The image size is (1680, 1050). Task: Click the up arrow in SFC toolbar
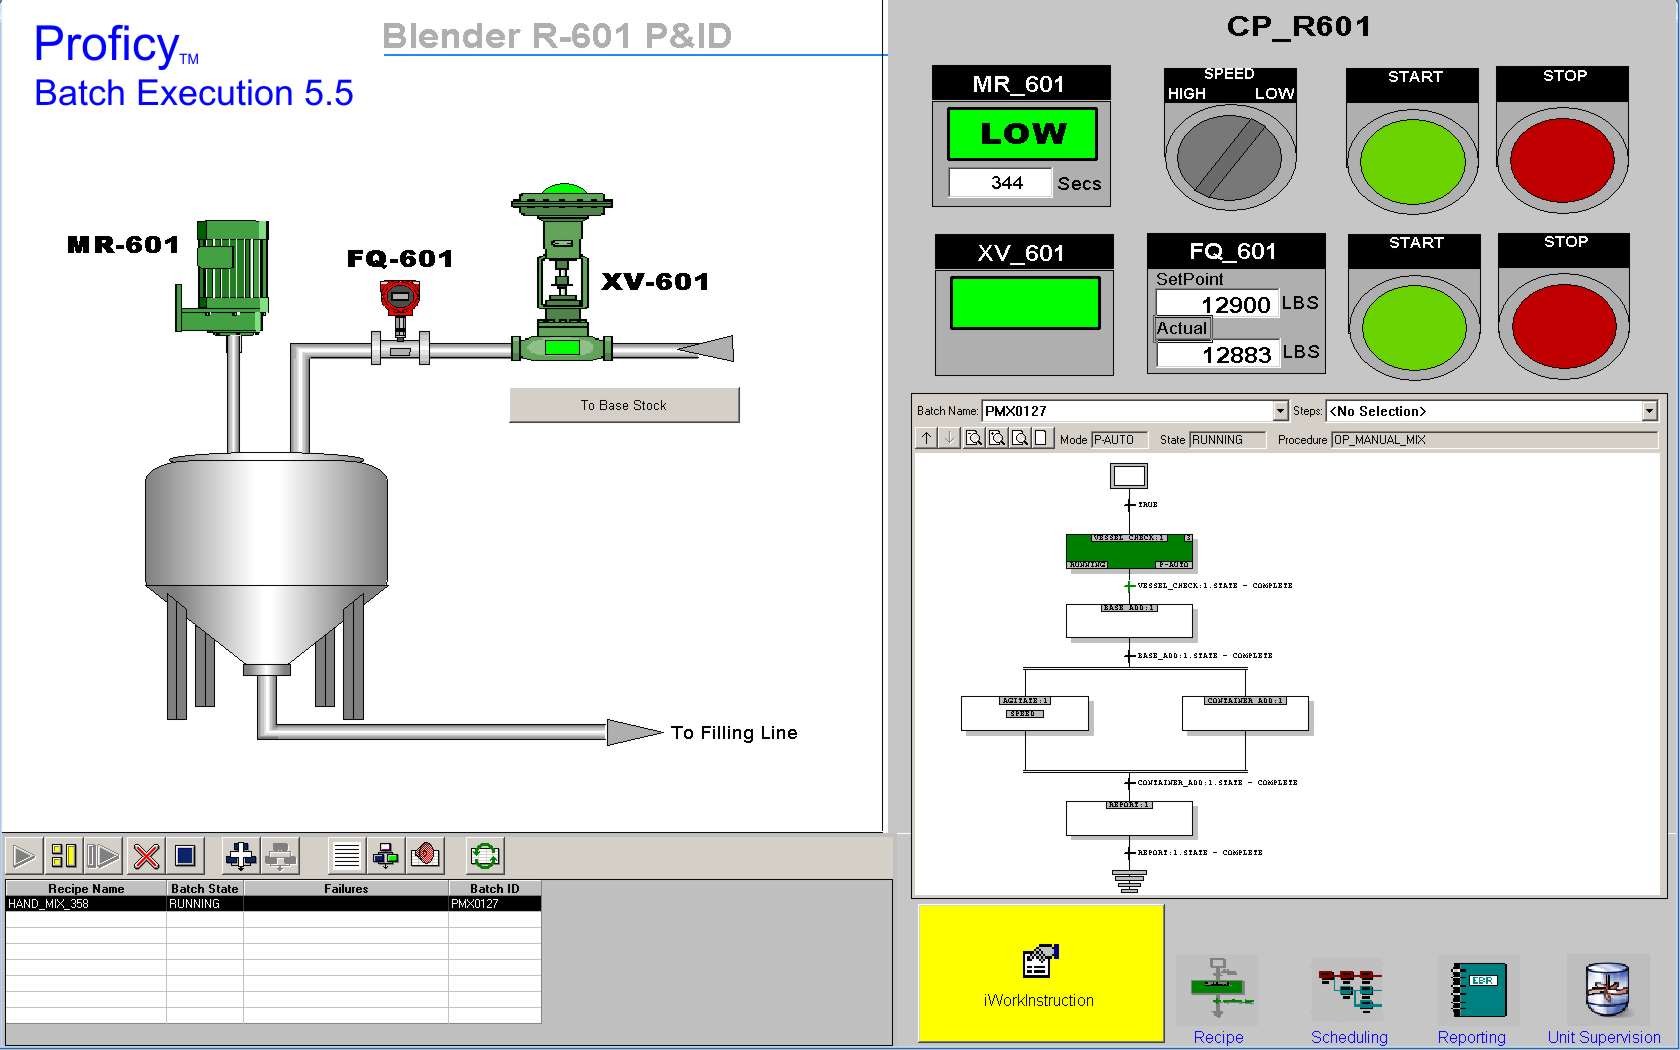click(x=926, y=438)
